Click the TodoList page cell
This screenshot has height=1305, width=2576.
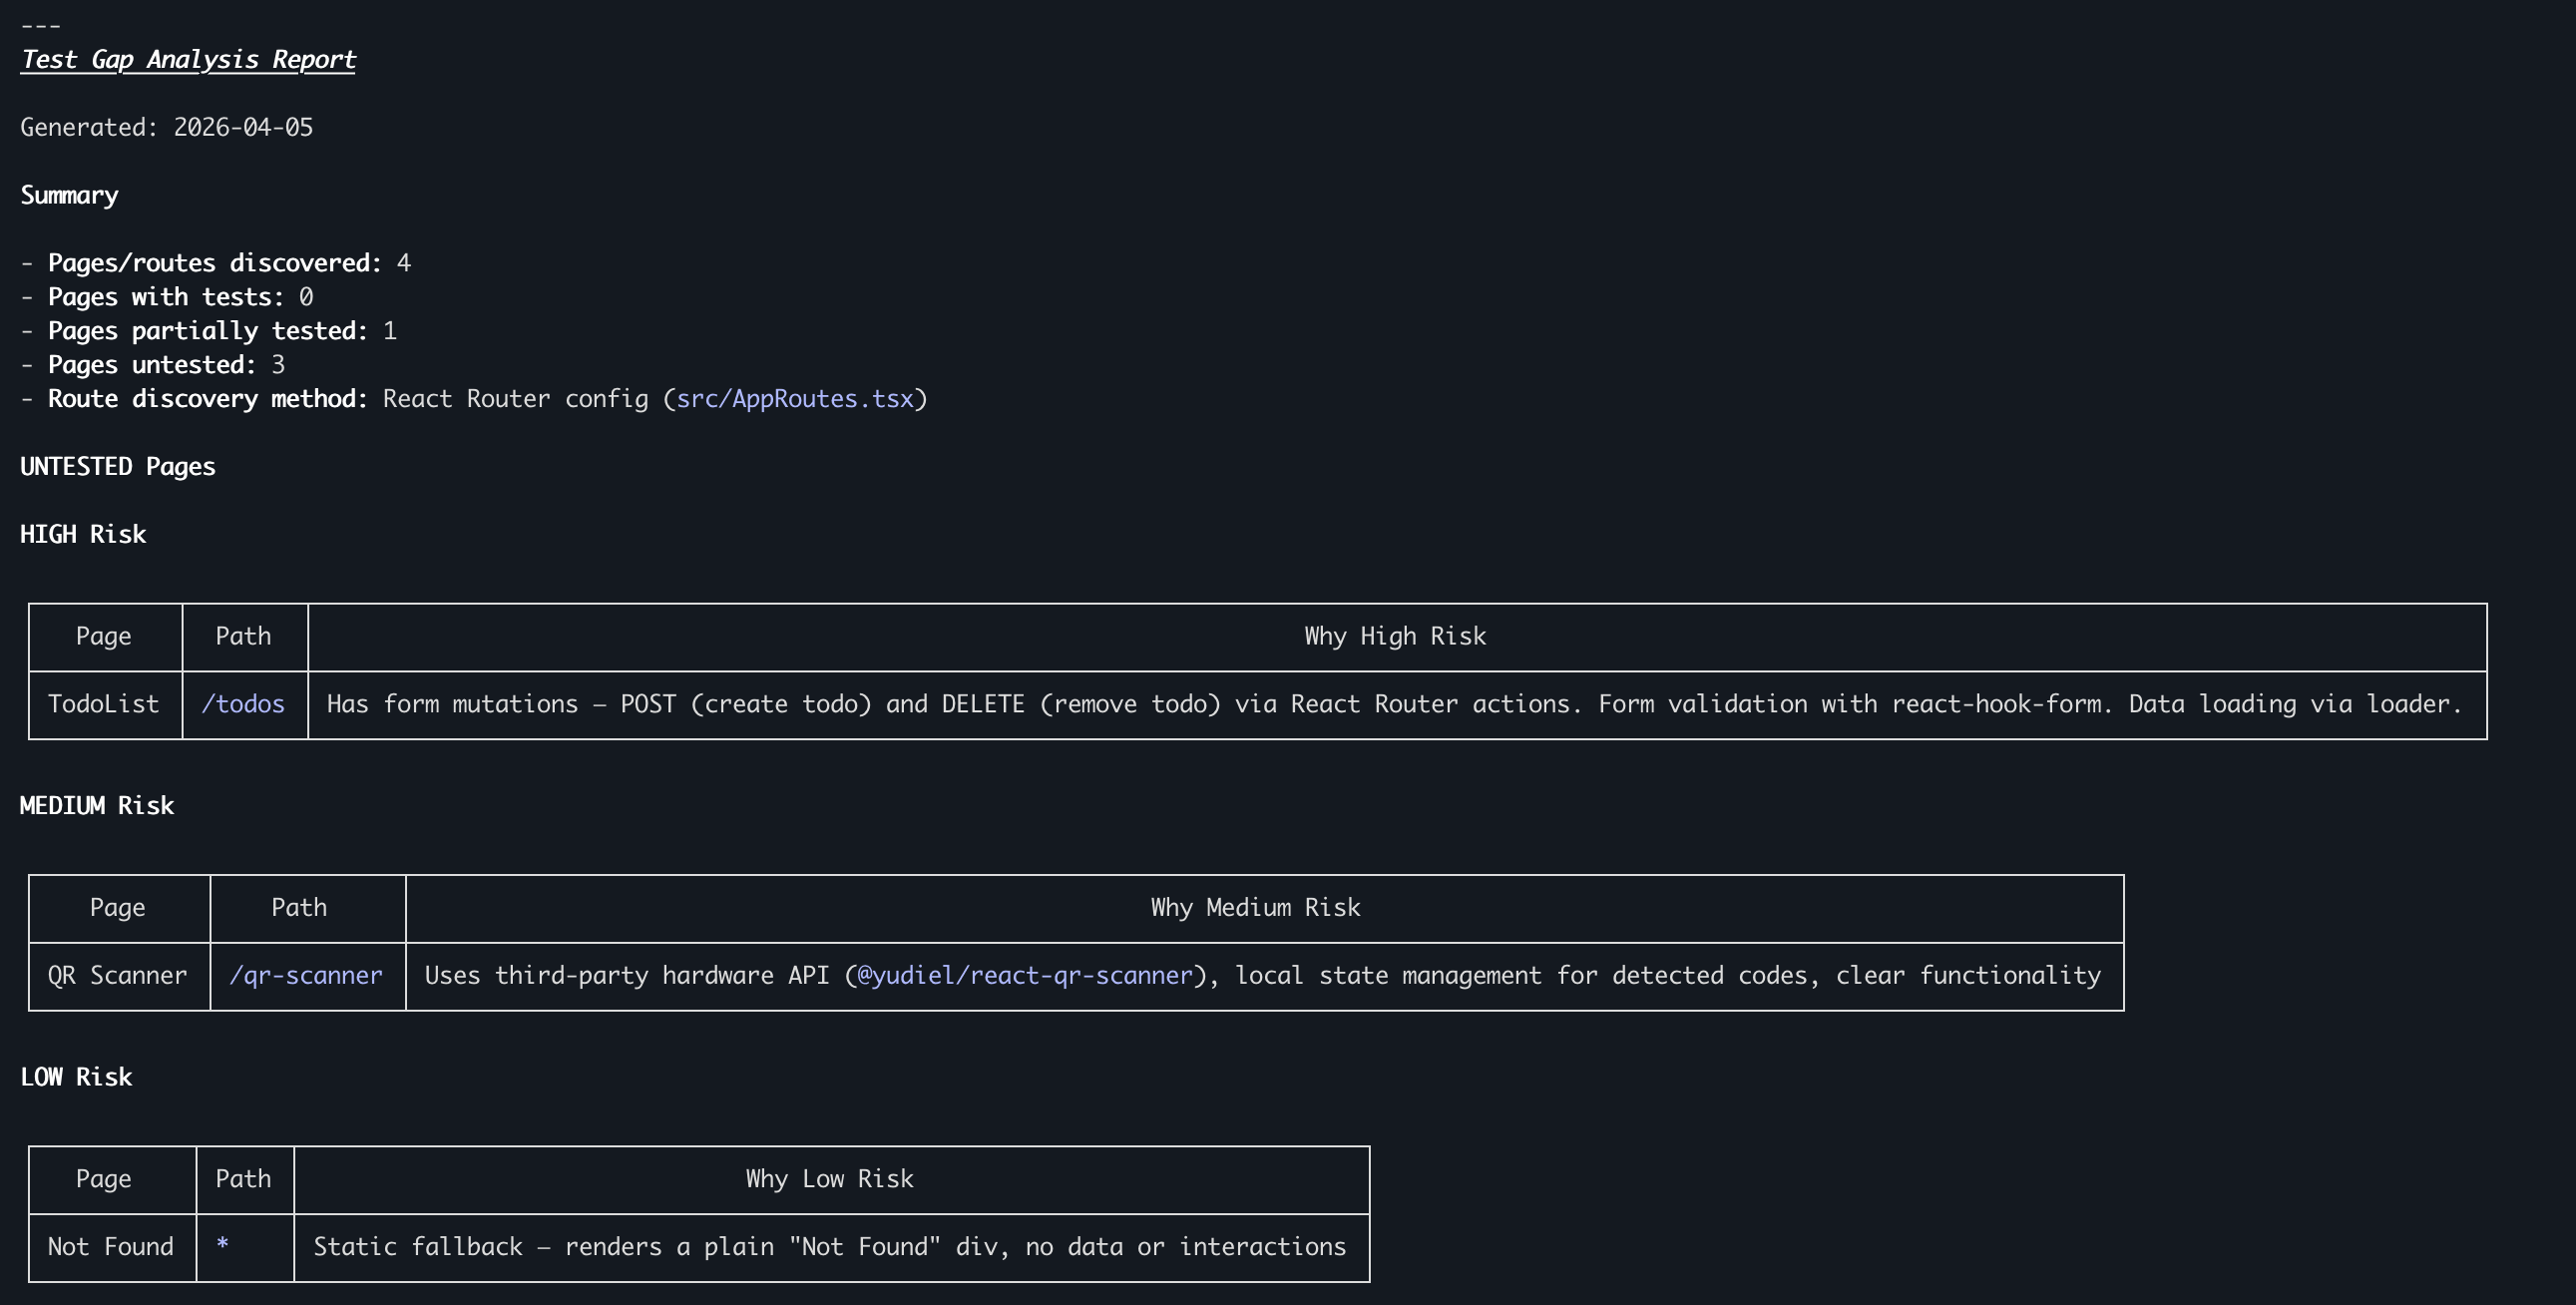pyautogui.click(x=104, y=704)
